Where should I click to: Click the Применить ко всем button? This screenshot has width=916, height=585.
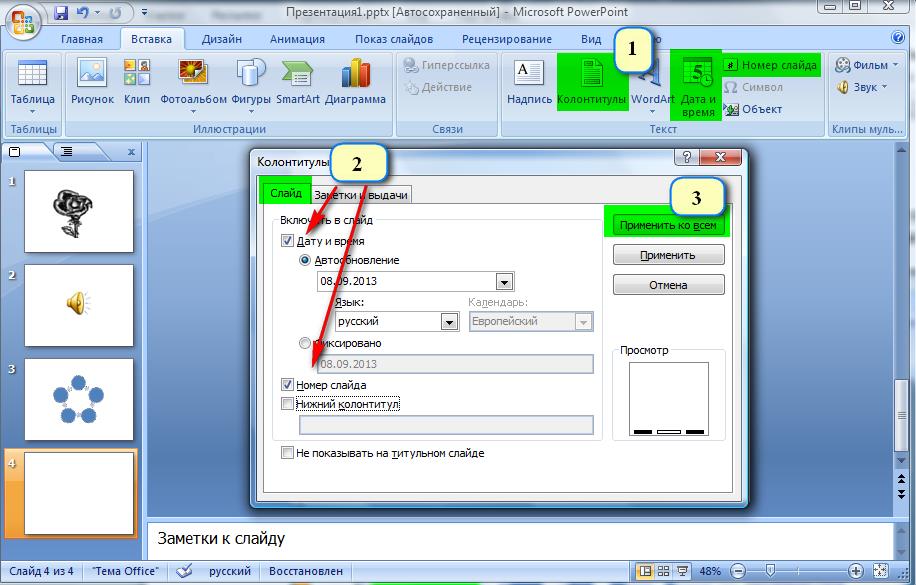pos(668,225)
